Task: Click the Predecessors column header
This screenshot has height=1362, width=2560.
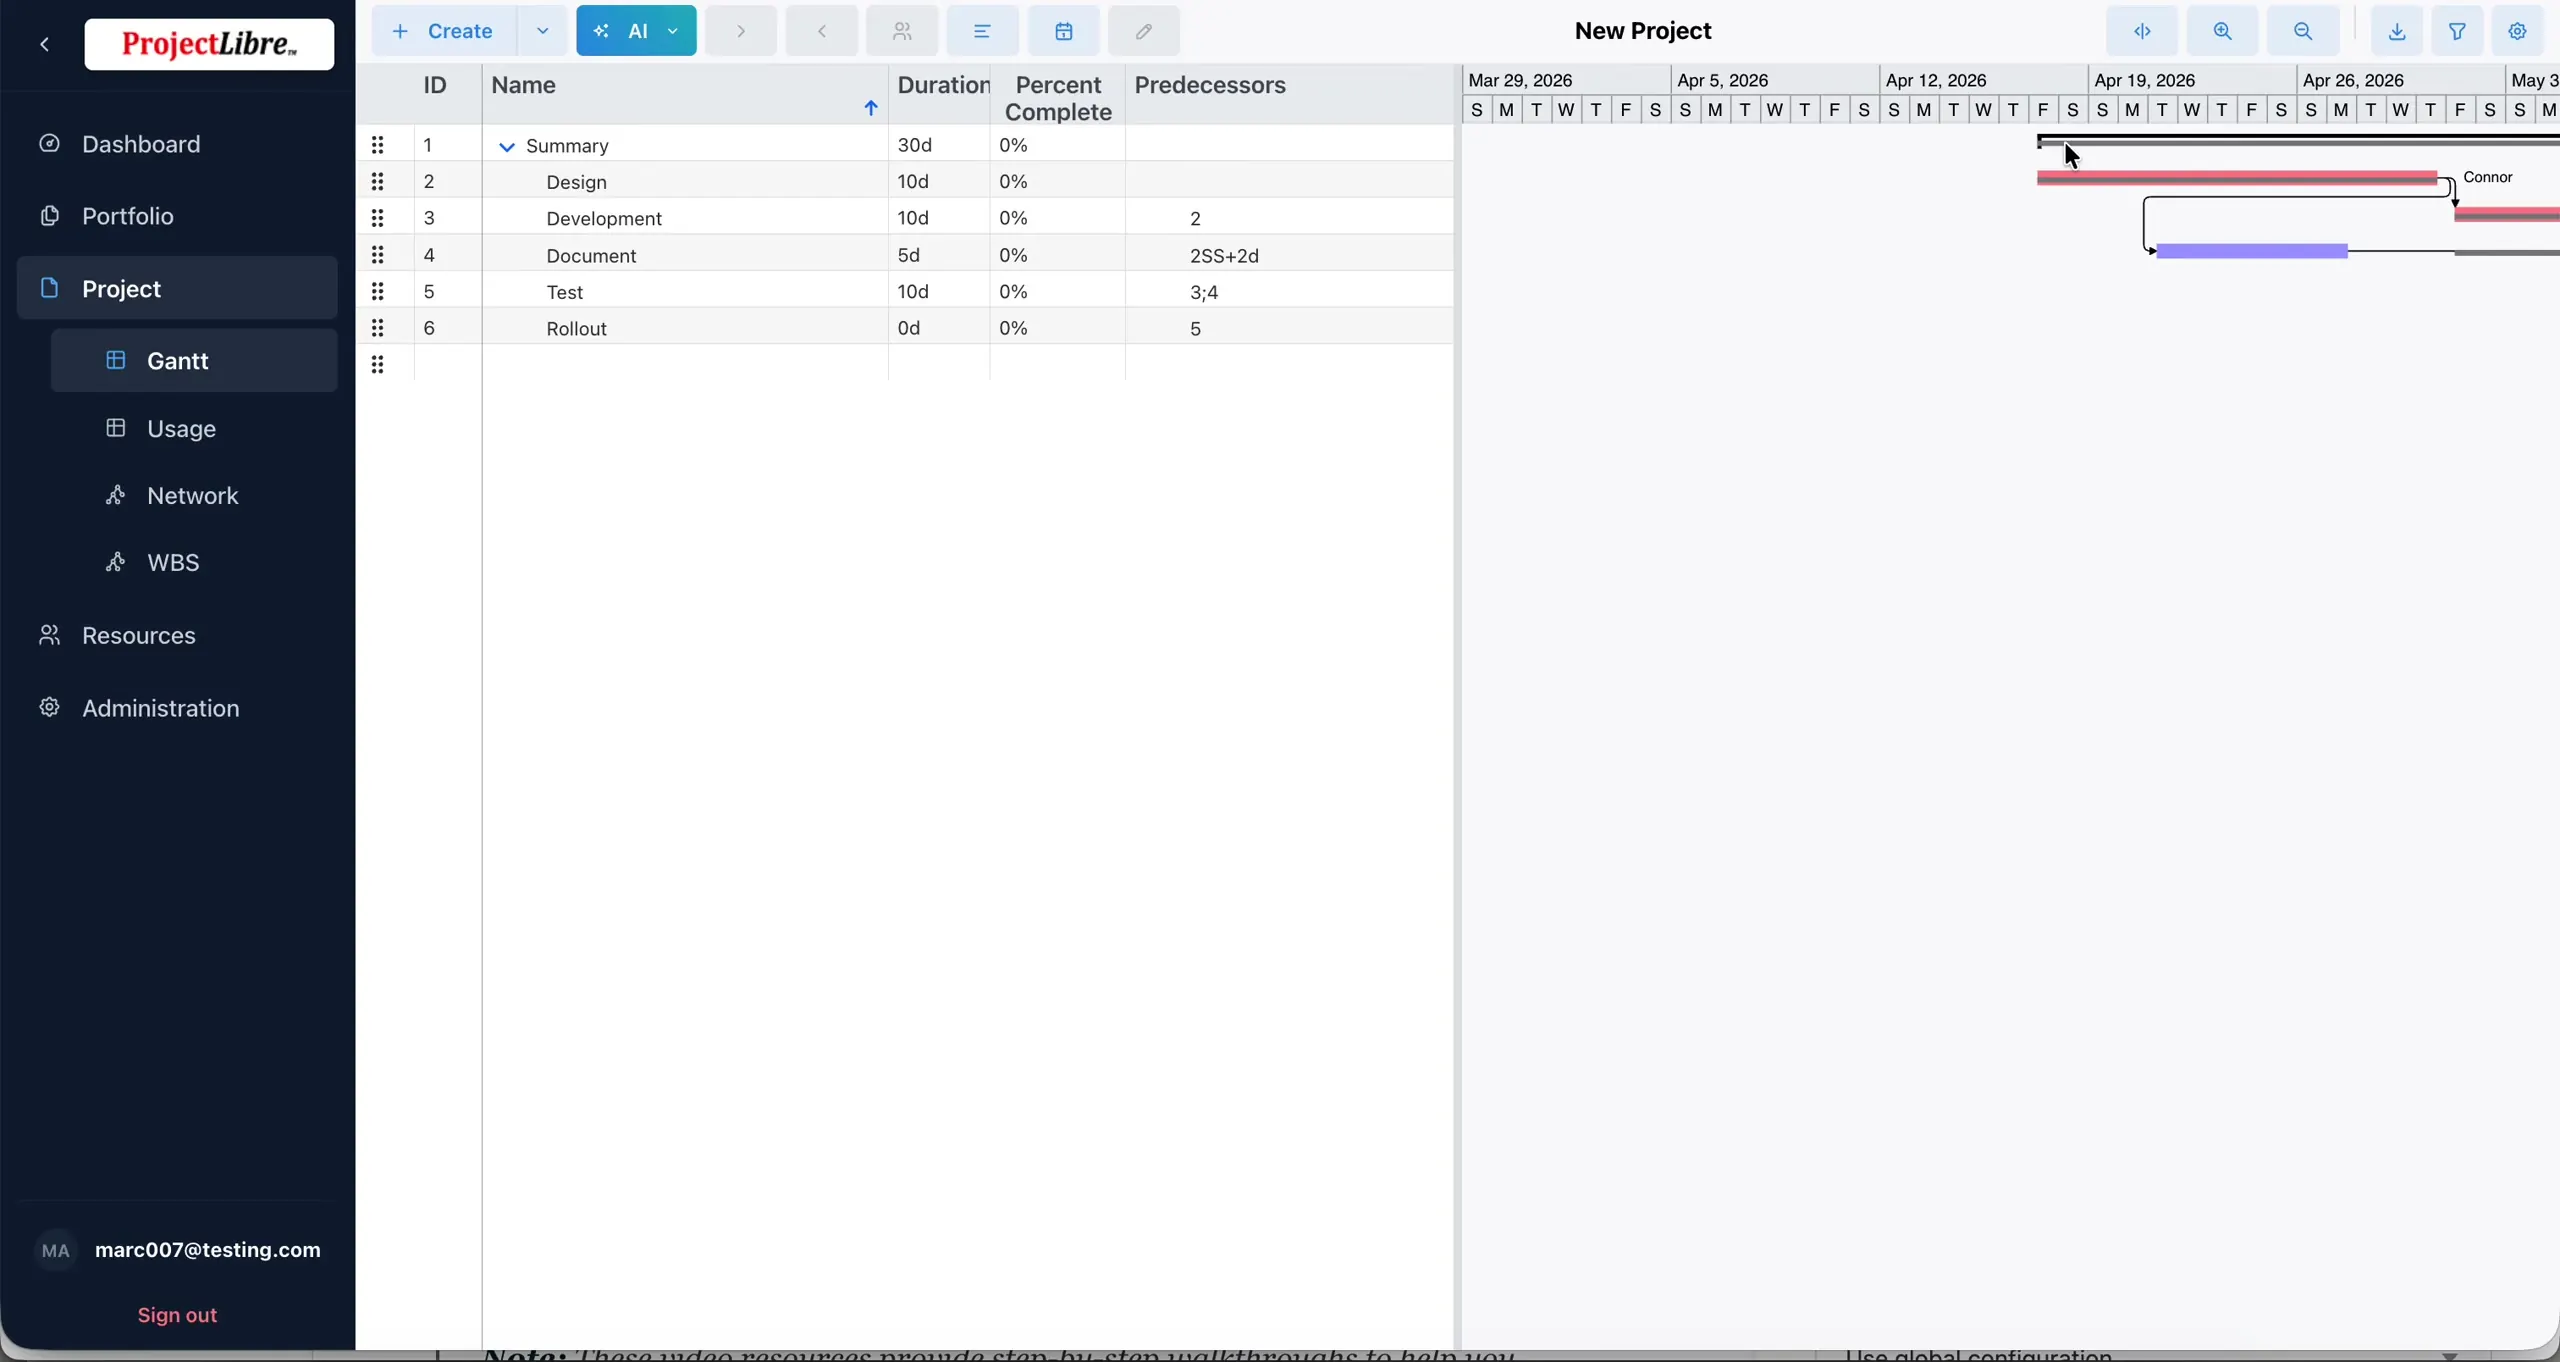Action: pyautogui.click(x=1289, y=94)
